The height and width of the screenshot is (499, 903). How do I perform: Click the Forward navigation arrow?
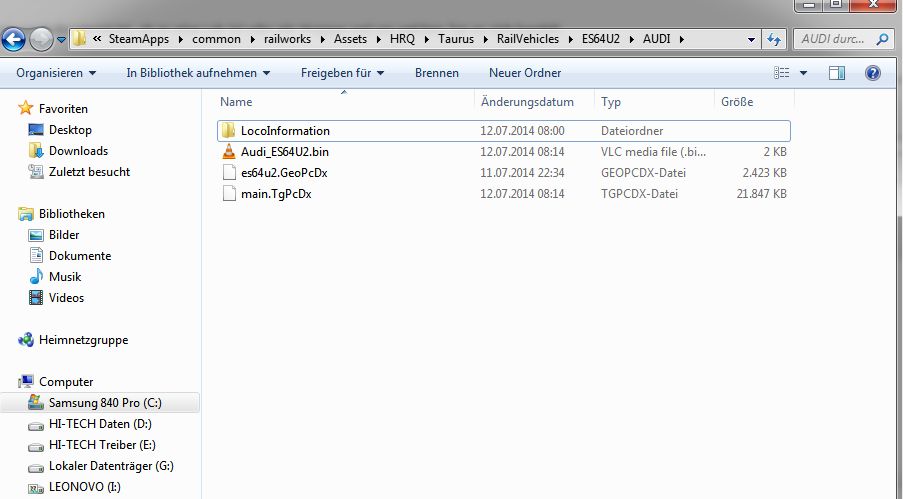(x=41, y=39)
